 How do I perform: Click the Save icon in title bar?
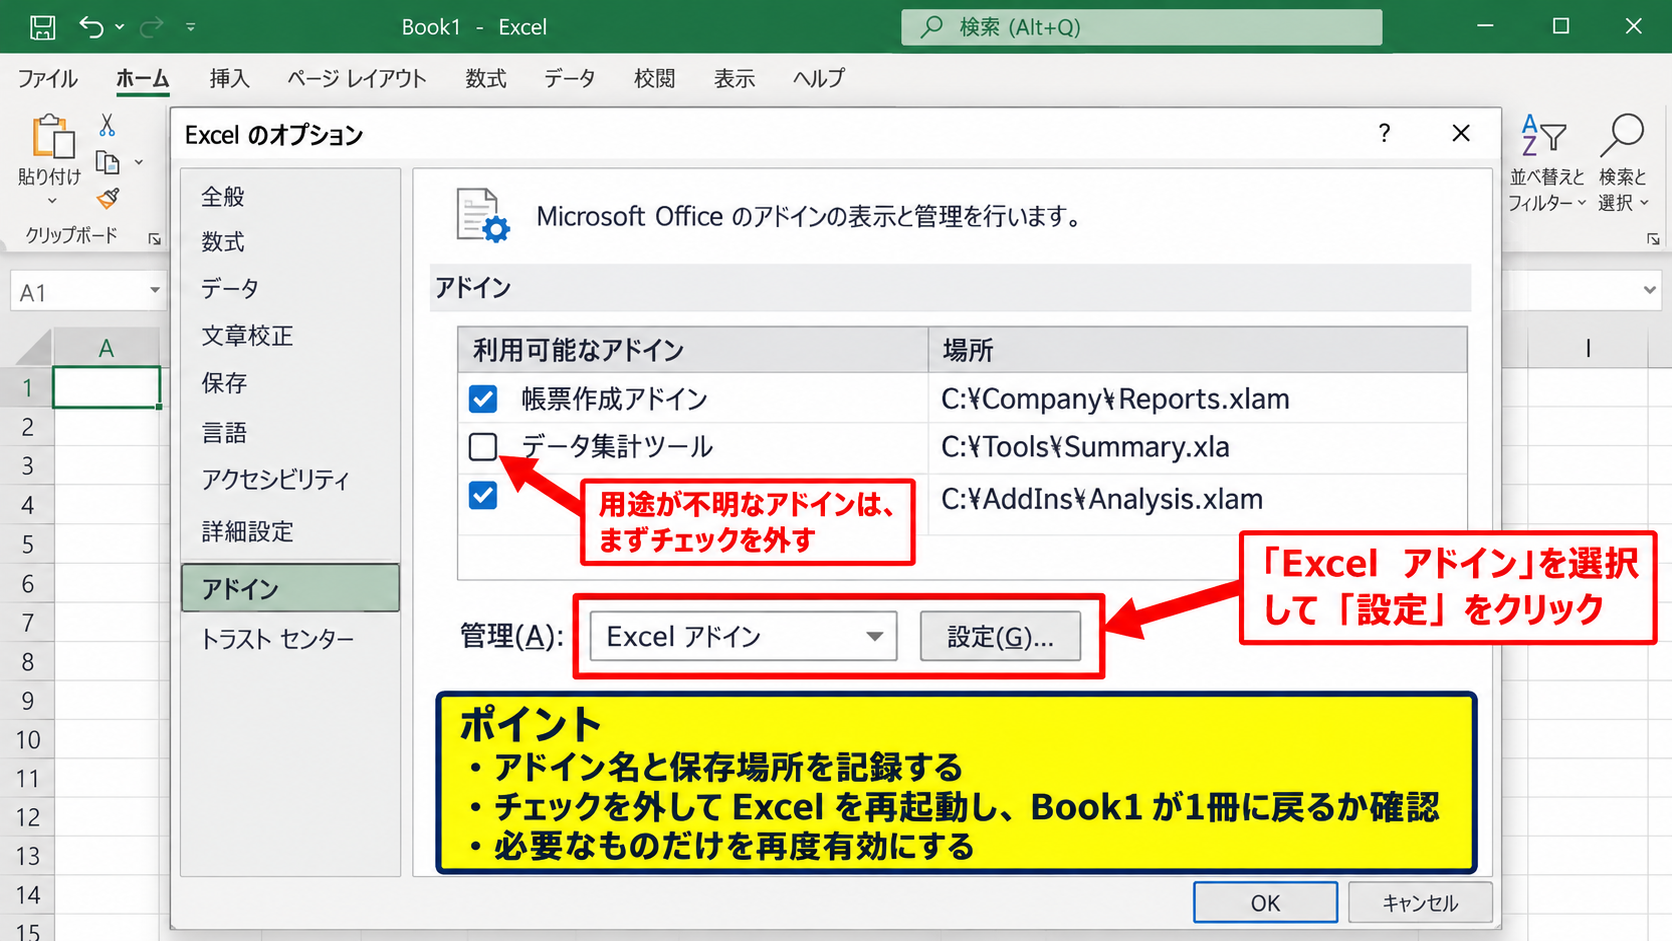42,27
